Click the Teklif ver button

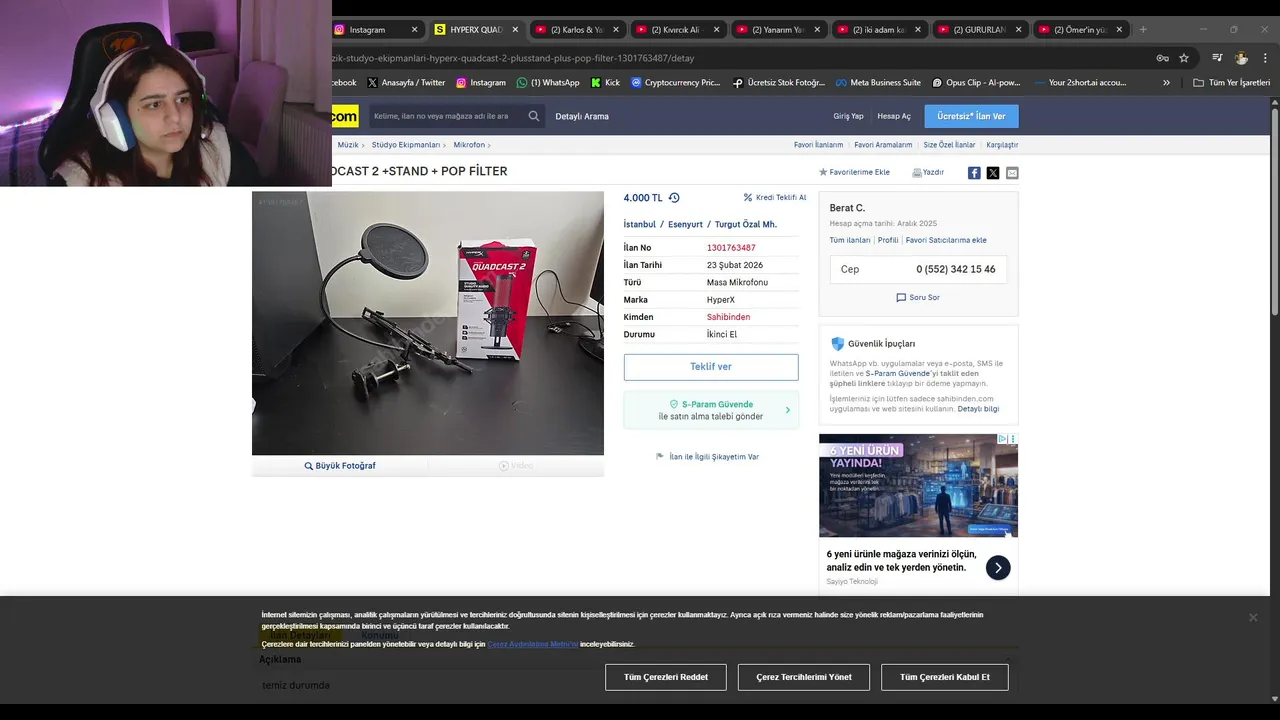click(711, 367)
